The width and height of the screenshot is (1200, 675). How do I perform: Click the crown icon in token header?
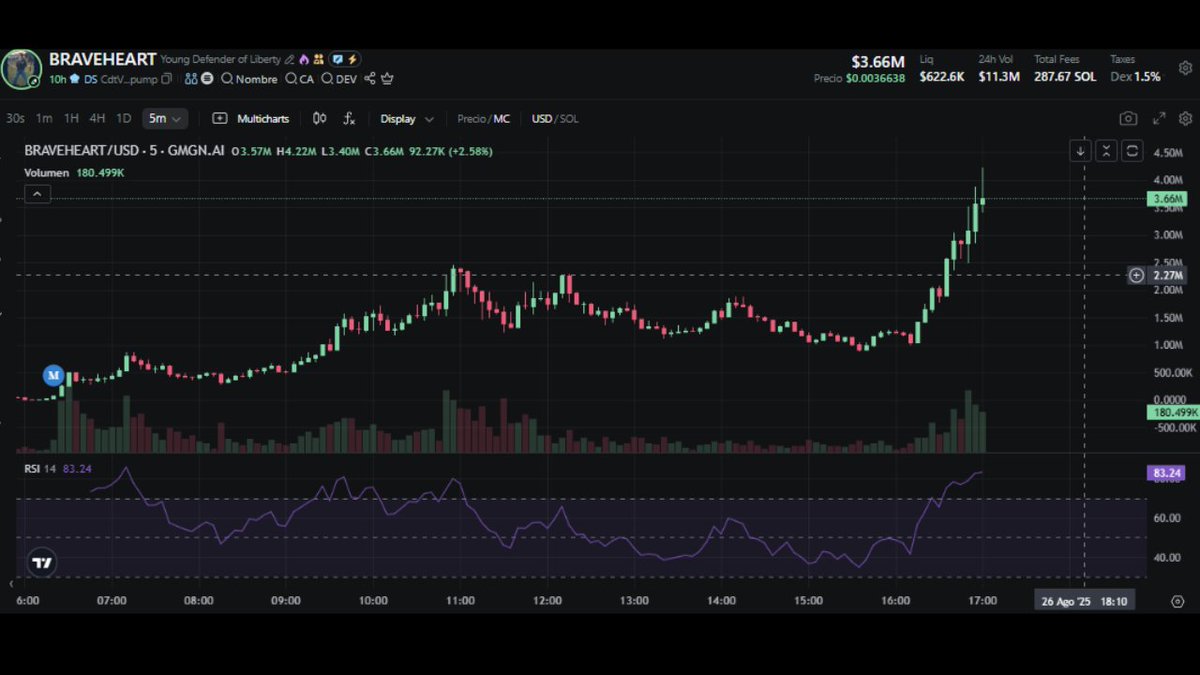(x=387, y=79)
